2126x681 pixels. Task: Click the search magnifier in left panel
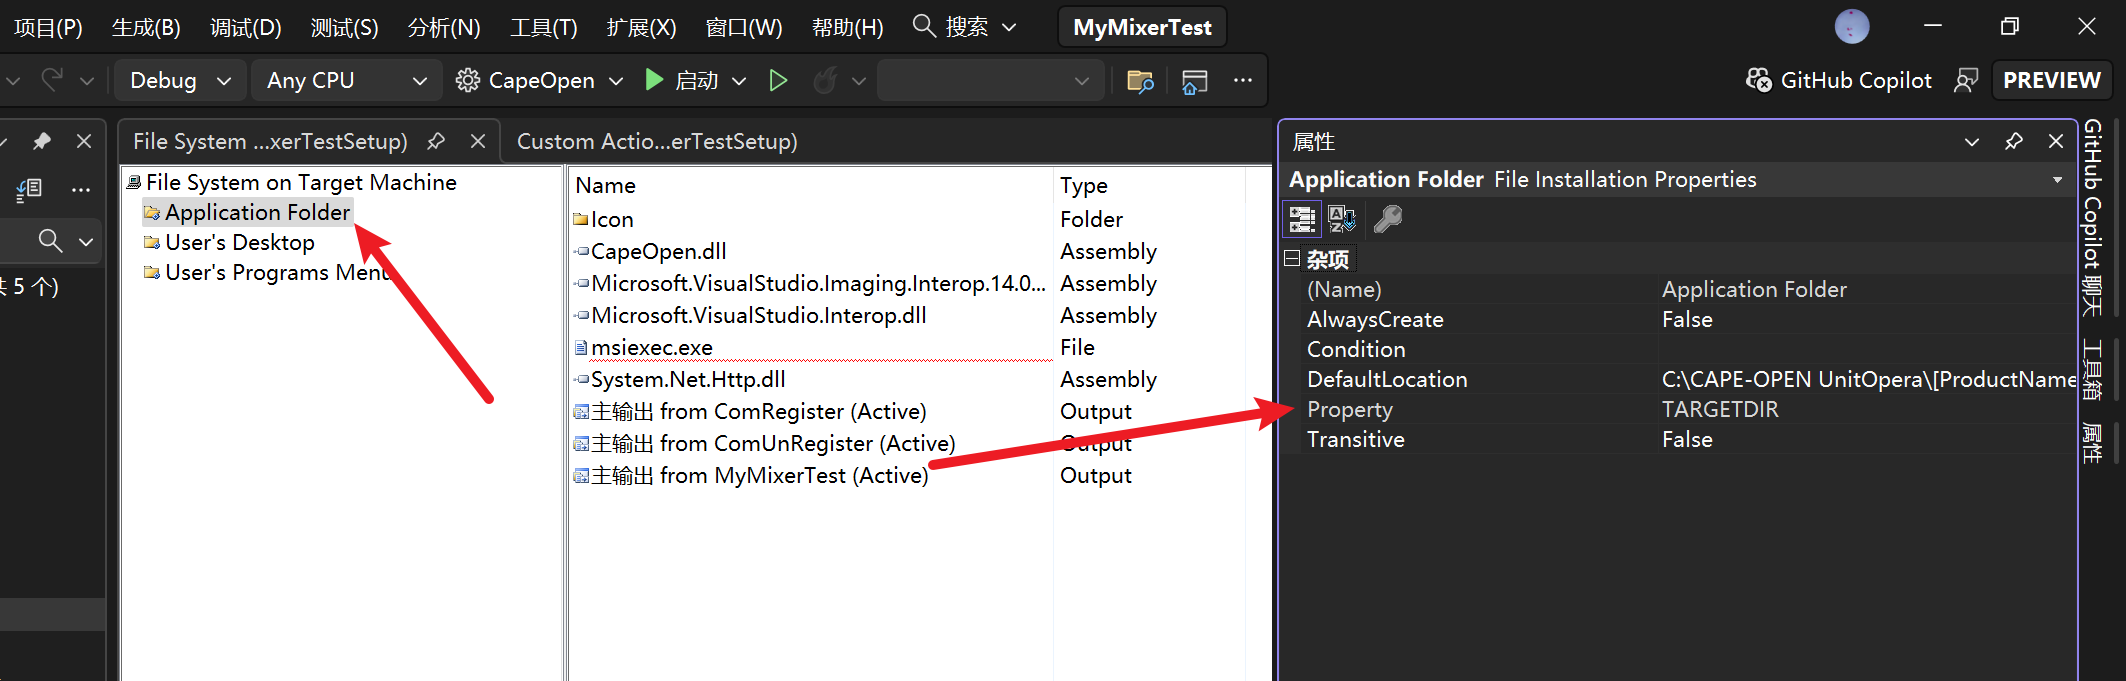[x=50, y=240]
